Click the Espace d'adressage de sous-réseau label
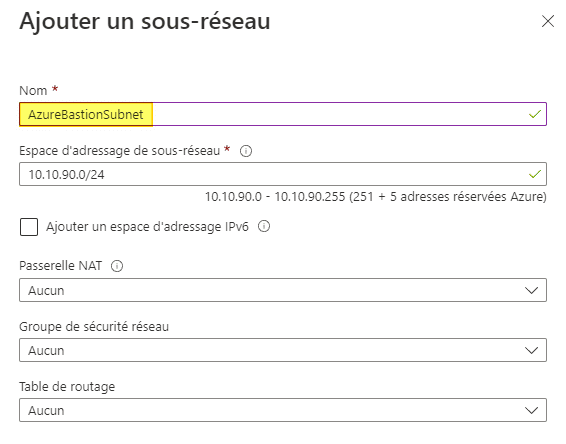Image resolution: width=566 pixels, height=444 pixels. [119, 151]
